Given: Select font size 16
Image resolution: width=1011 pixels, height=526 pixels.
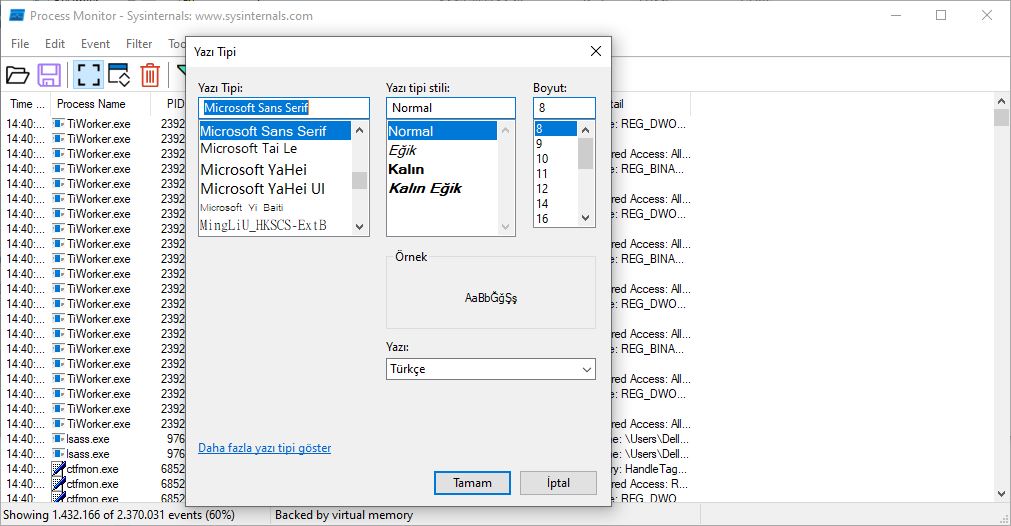Looking at the screenshot, I should pyautogui.click(x=556, y=219).
